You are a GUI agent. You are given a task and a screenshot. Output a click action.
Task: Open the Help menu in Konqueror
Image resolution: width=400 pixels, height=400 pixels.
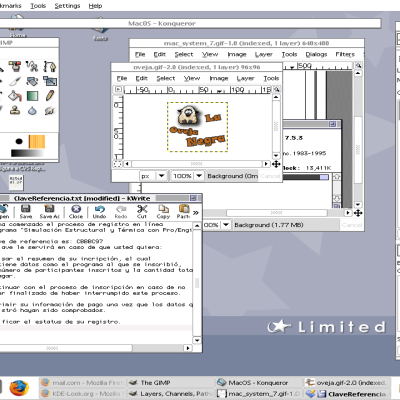coord(95,6)
